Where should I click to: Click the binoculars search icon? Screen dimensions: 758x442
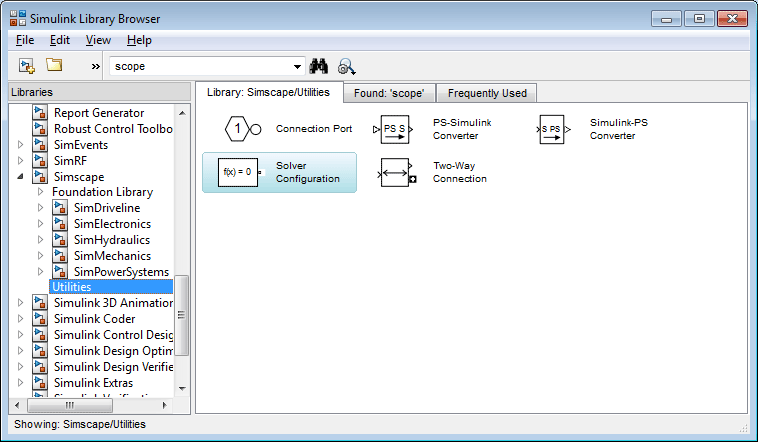click(319, 66)
